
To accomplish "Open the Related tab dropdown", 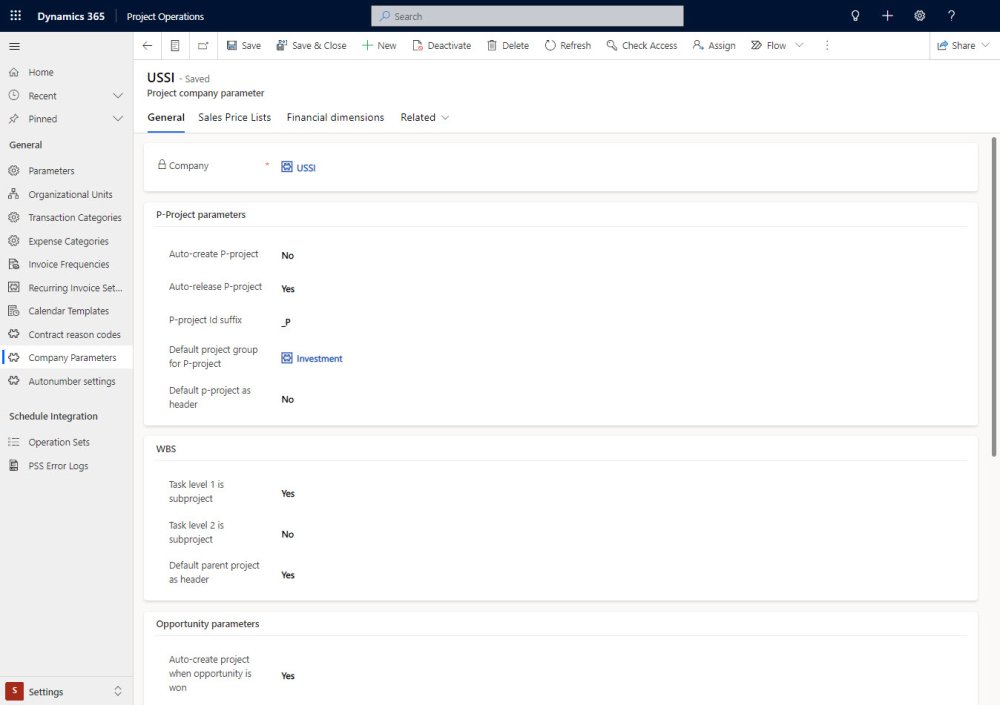I will pyautogui.click(x=425, y=117).
